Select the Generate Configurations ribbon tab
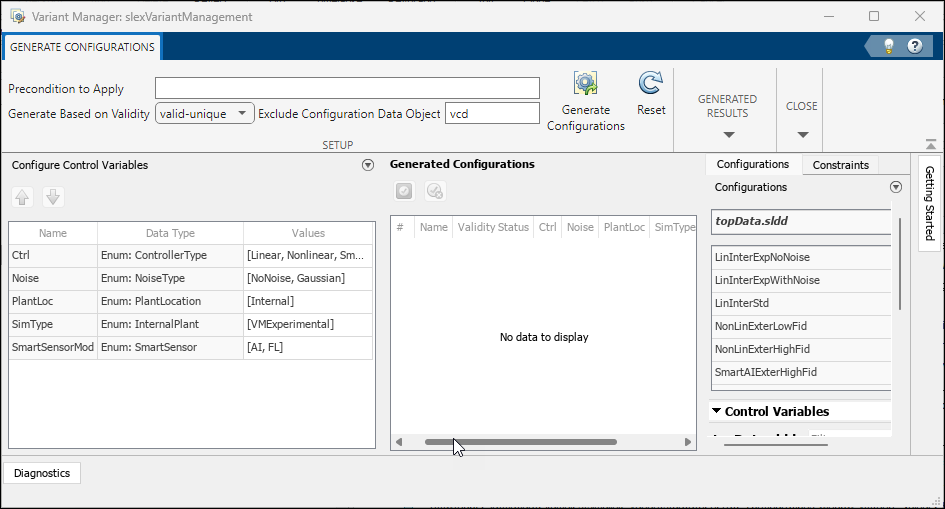This screenshot has width=945, height=509. (82, 47)
